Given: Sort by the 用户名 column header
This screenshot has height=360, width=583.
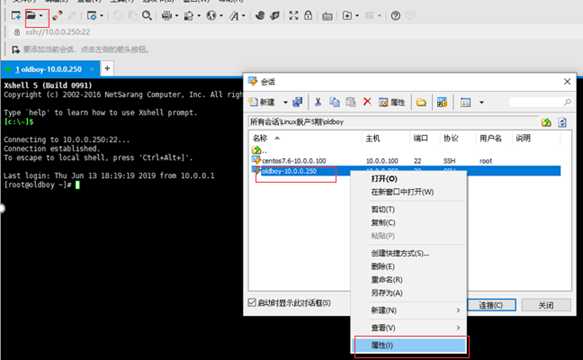Looking at the screenshot, I should click(493, 138).
